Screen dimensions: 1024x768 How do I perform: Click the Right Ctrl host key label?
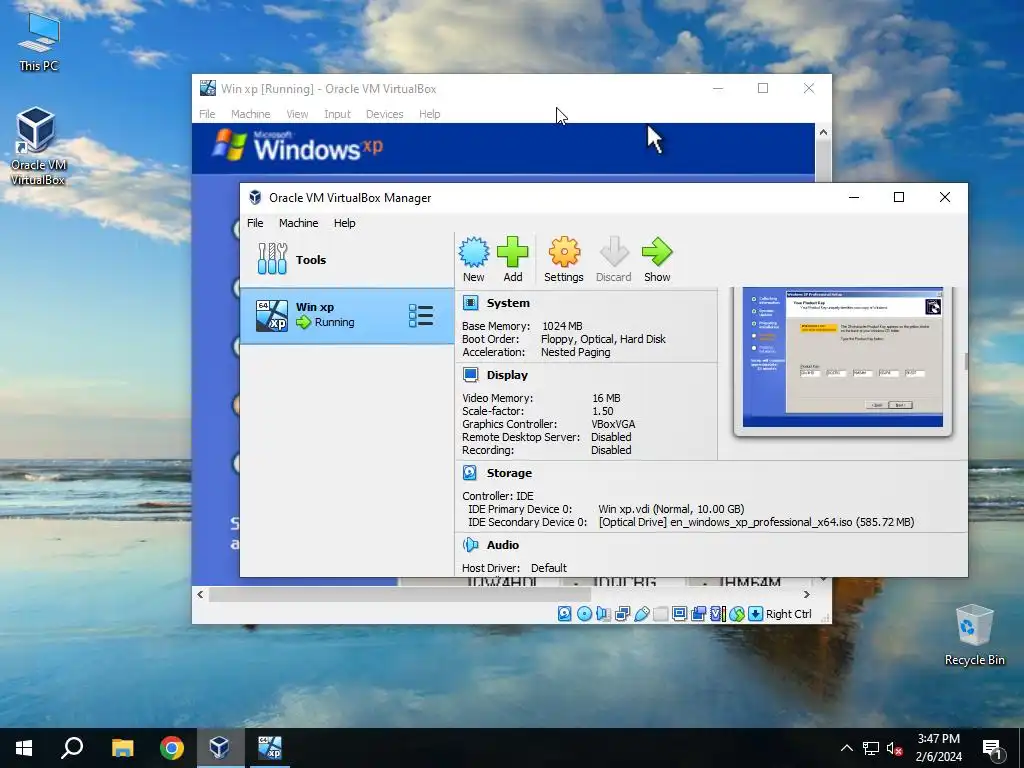(789, 614)
